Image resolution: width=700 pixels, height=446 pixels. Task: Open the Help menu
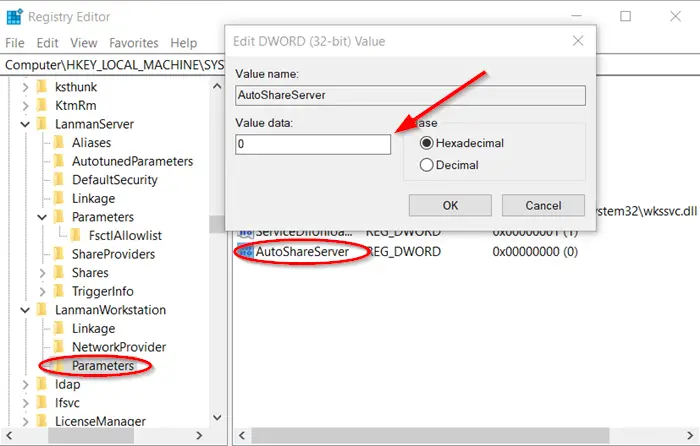tap(183, 43)
